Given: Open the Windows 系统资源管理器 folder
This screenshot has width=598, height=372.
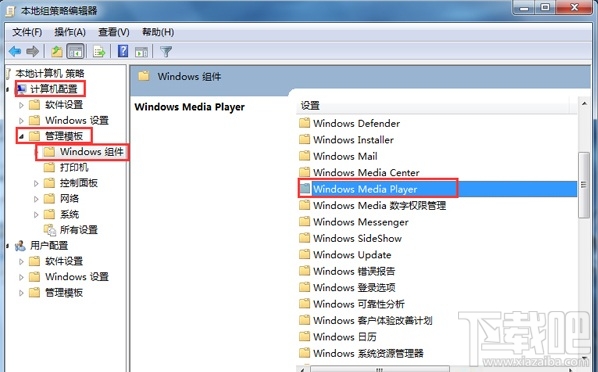Looking at the screenshot, I should [x=368, y=353].
